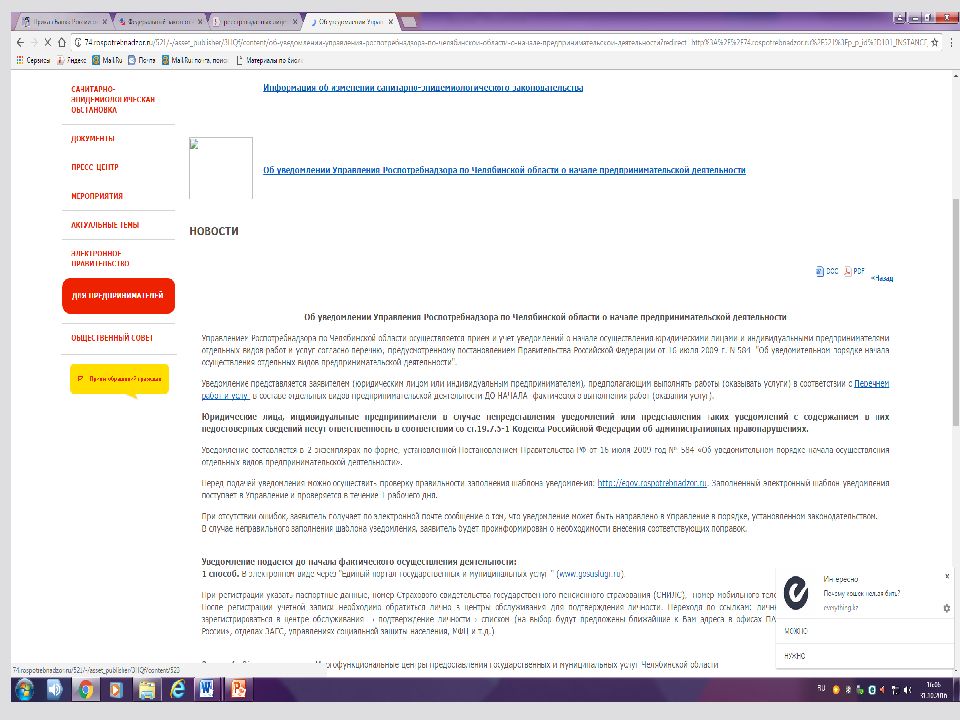Open File Explorer from taskbar
960x720 pixels.
coord(146,689)
